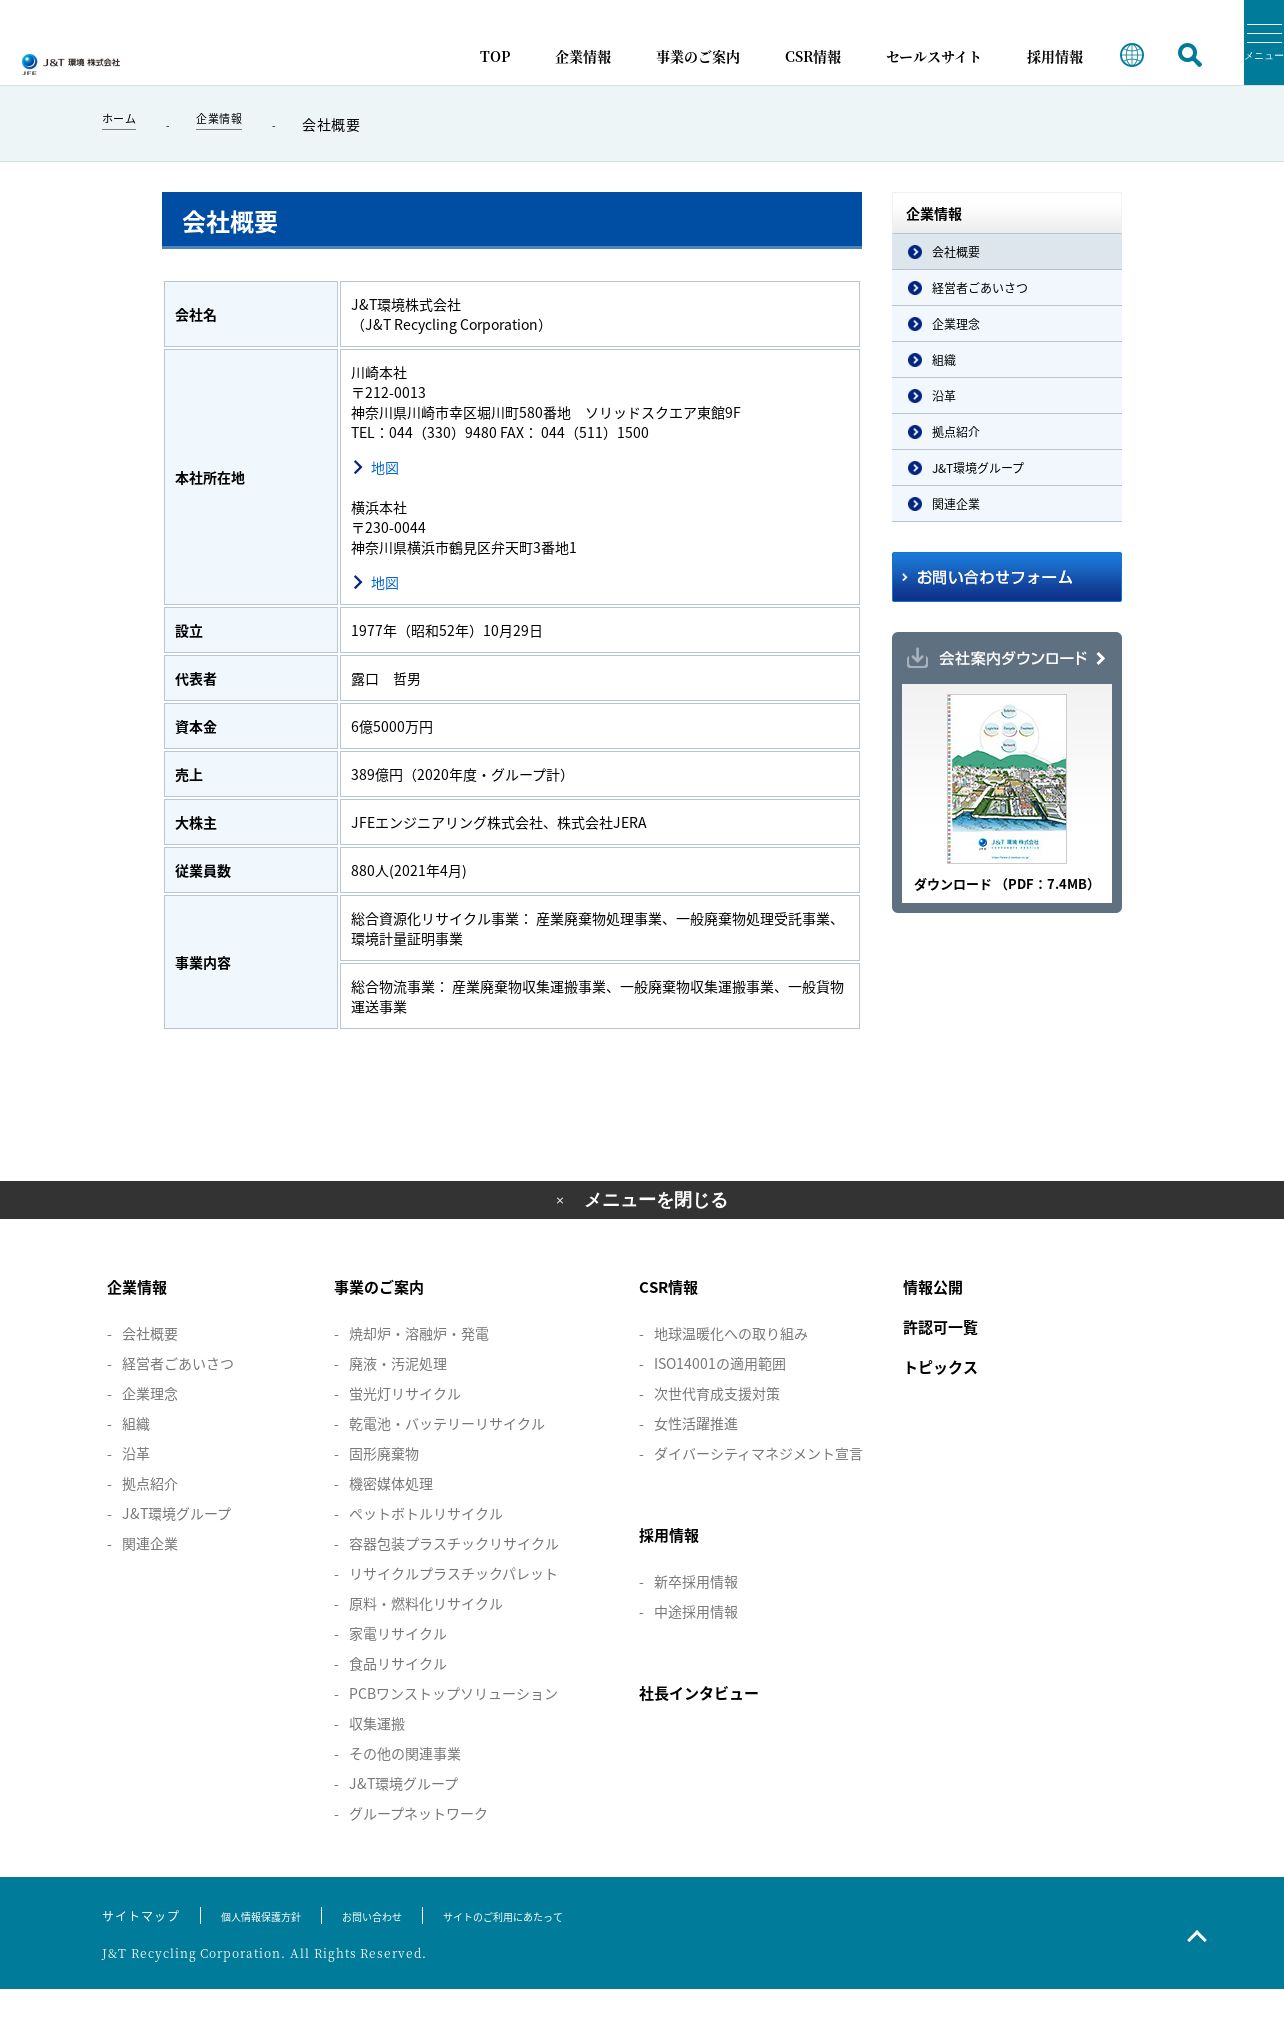1284x2031 pixels.
Task: Open 経営者ごあいさつ in footer menu list
Action: point(178,1364)
